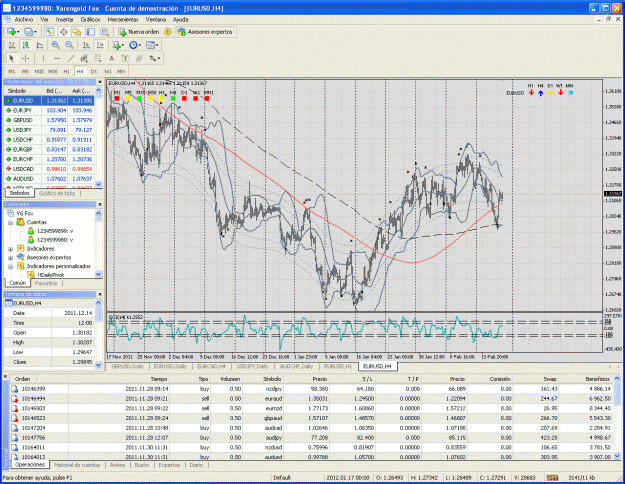The height and width of the screenshot is (484, 625).
Task: Switch timeframe to M5
Action: (x=25, y=71)
